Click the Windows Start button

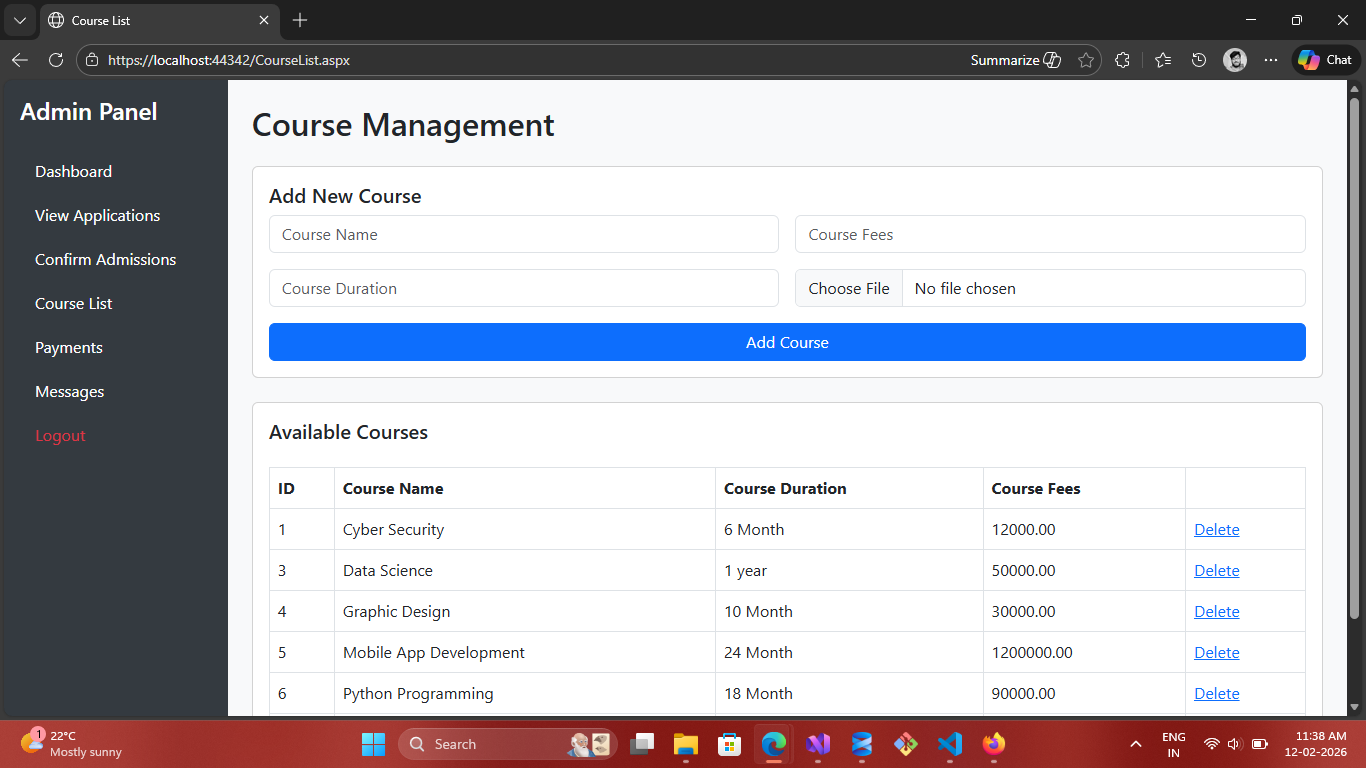pos(373,744)
